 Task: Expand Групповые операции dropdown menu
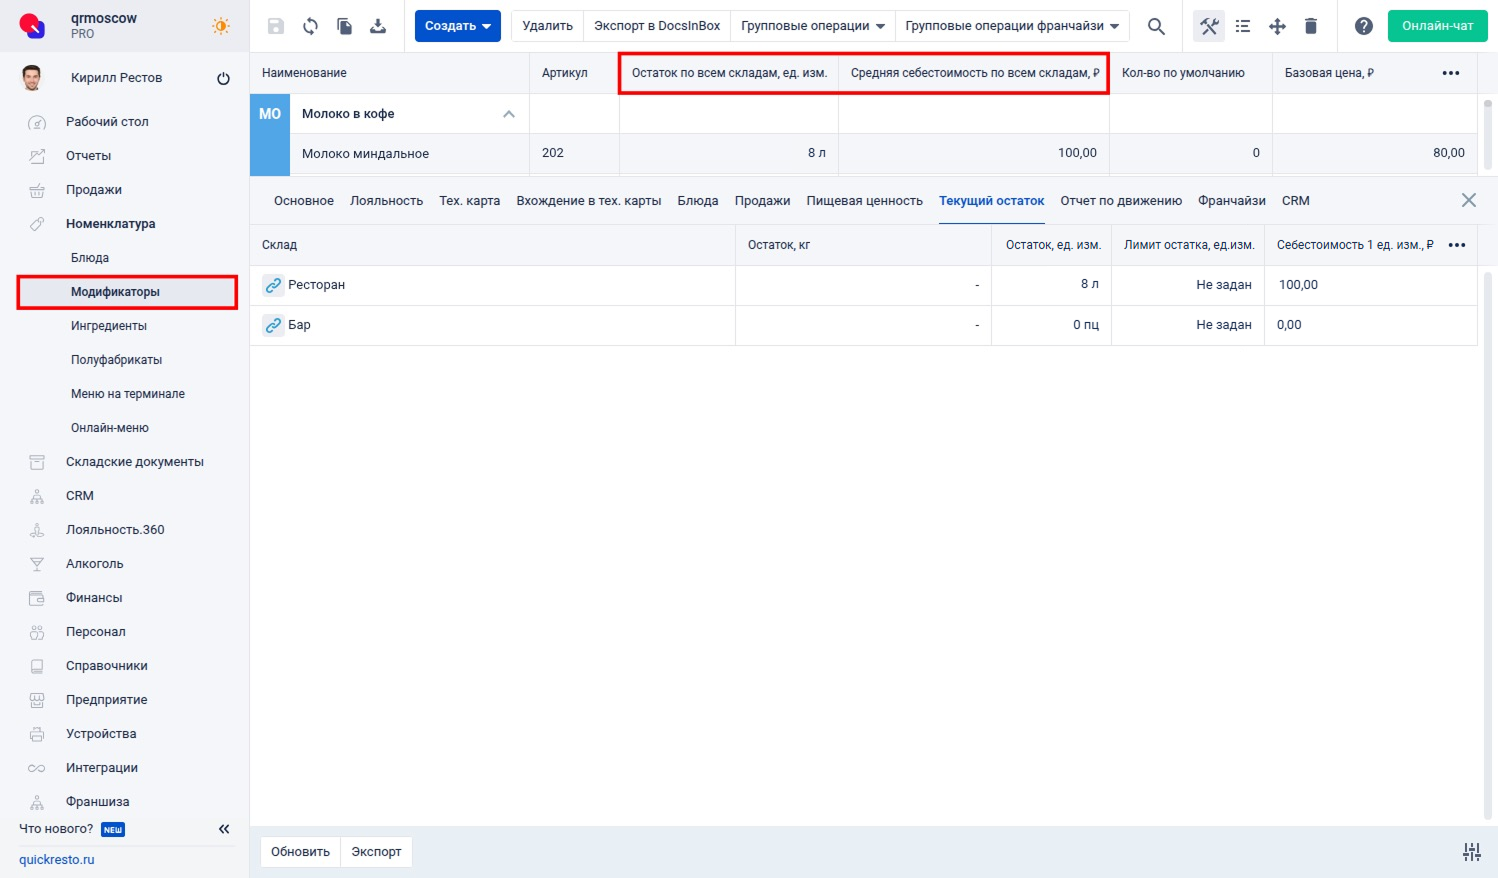[812, 26]
